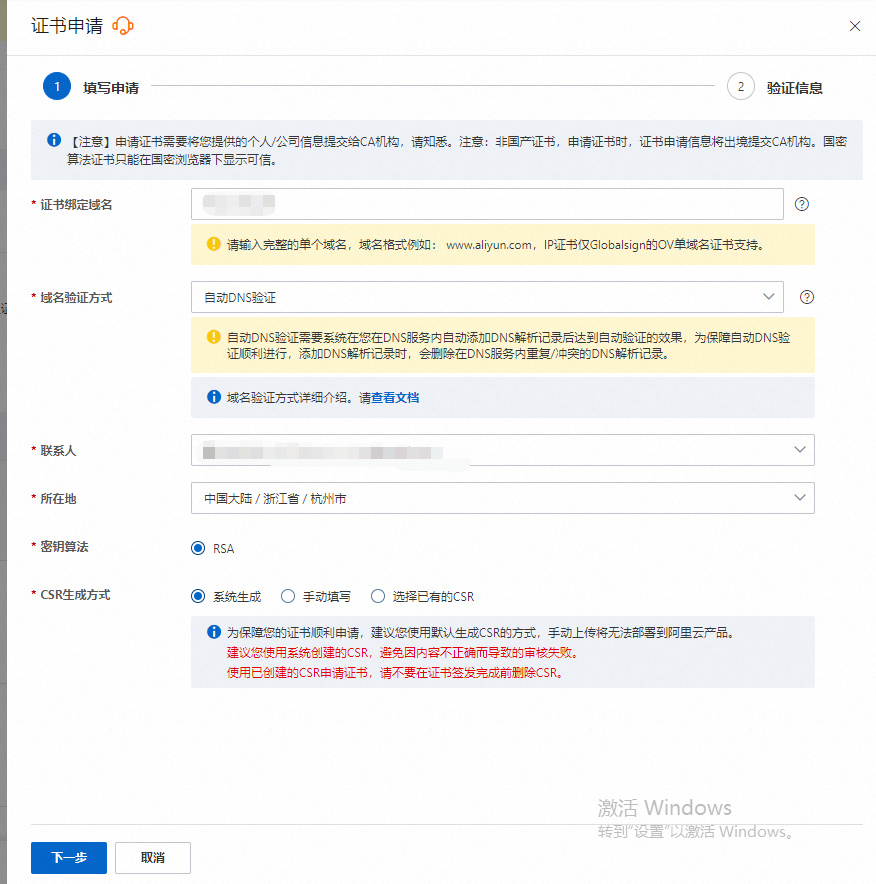The width and height of the screenshot is (876, 884).
Task: Open the 域名验证方式 dropdown
Action: 486,297
